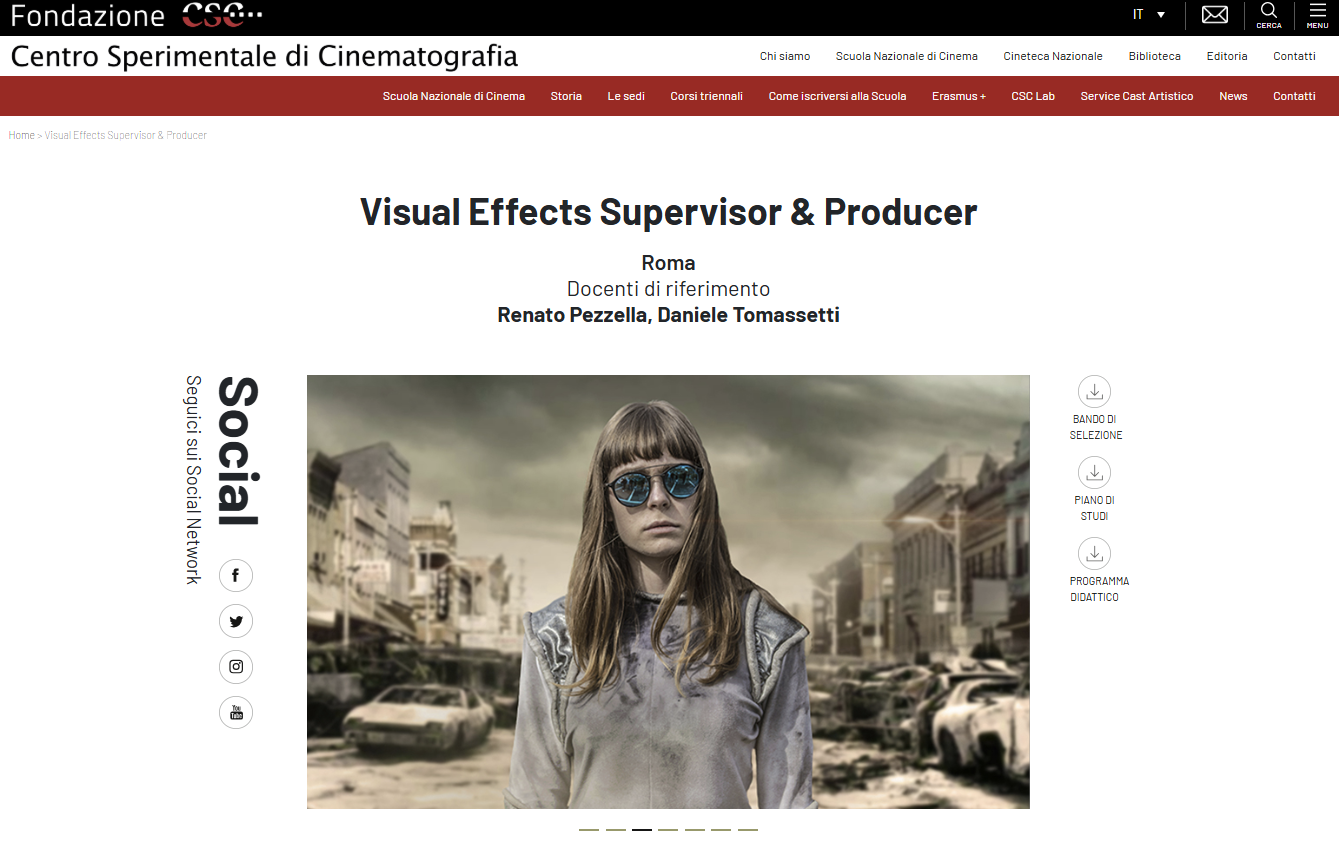The width and height of the screenshot is (1339, 847).
Task: Click the main carousel image of the woman
Action: point(668,592)
